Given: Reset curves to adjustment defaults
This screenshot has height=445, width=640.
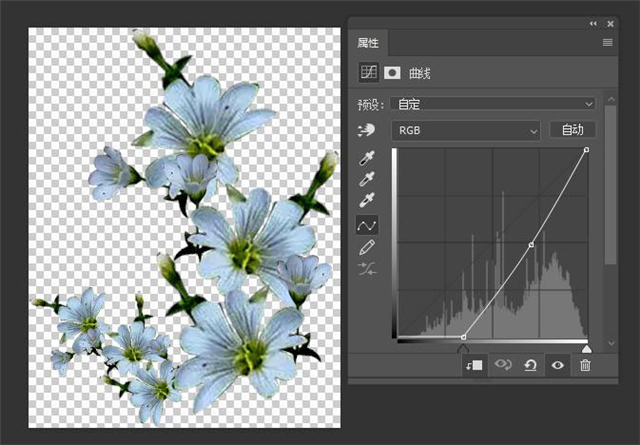Looking at the screenshot, I should click(530, 365).
